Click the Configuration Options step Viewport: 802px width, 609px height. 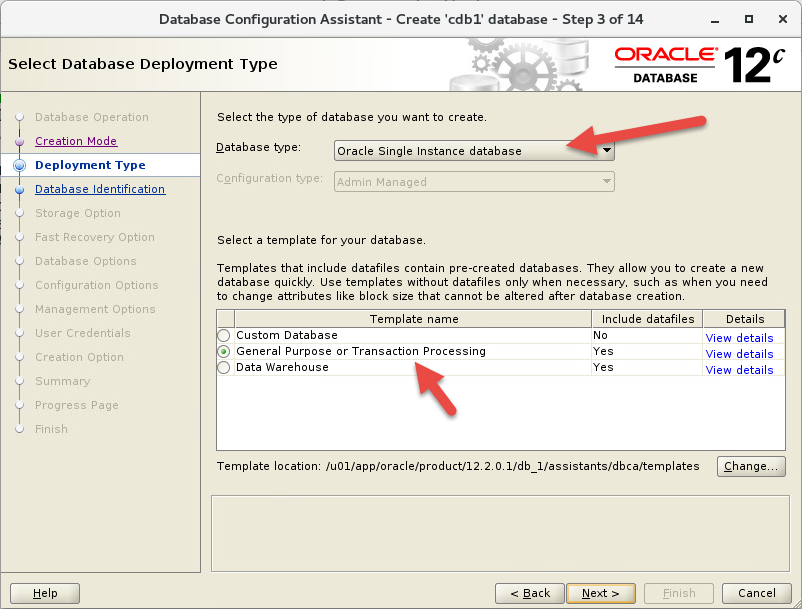click(x=97, y=285)
